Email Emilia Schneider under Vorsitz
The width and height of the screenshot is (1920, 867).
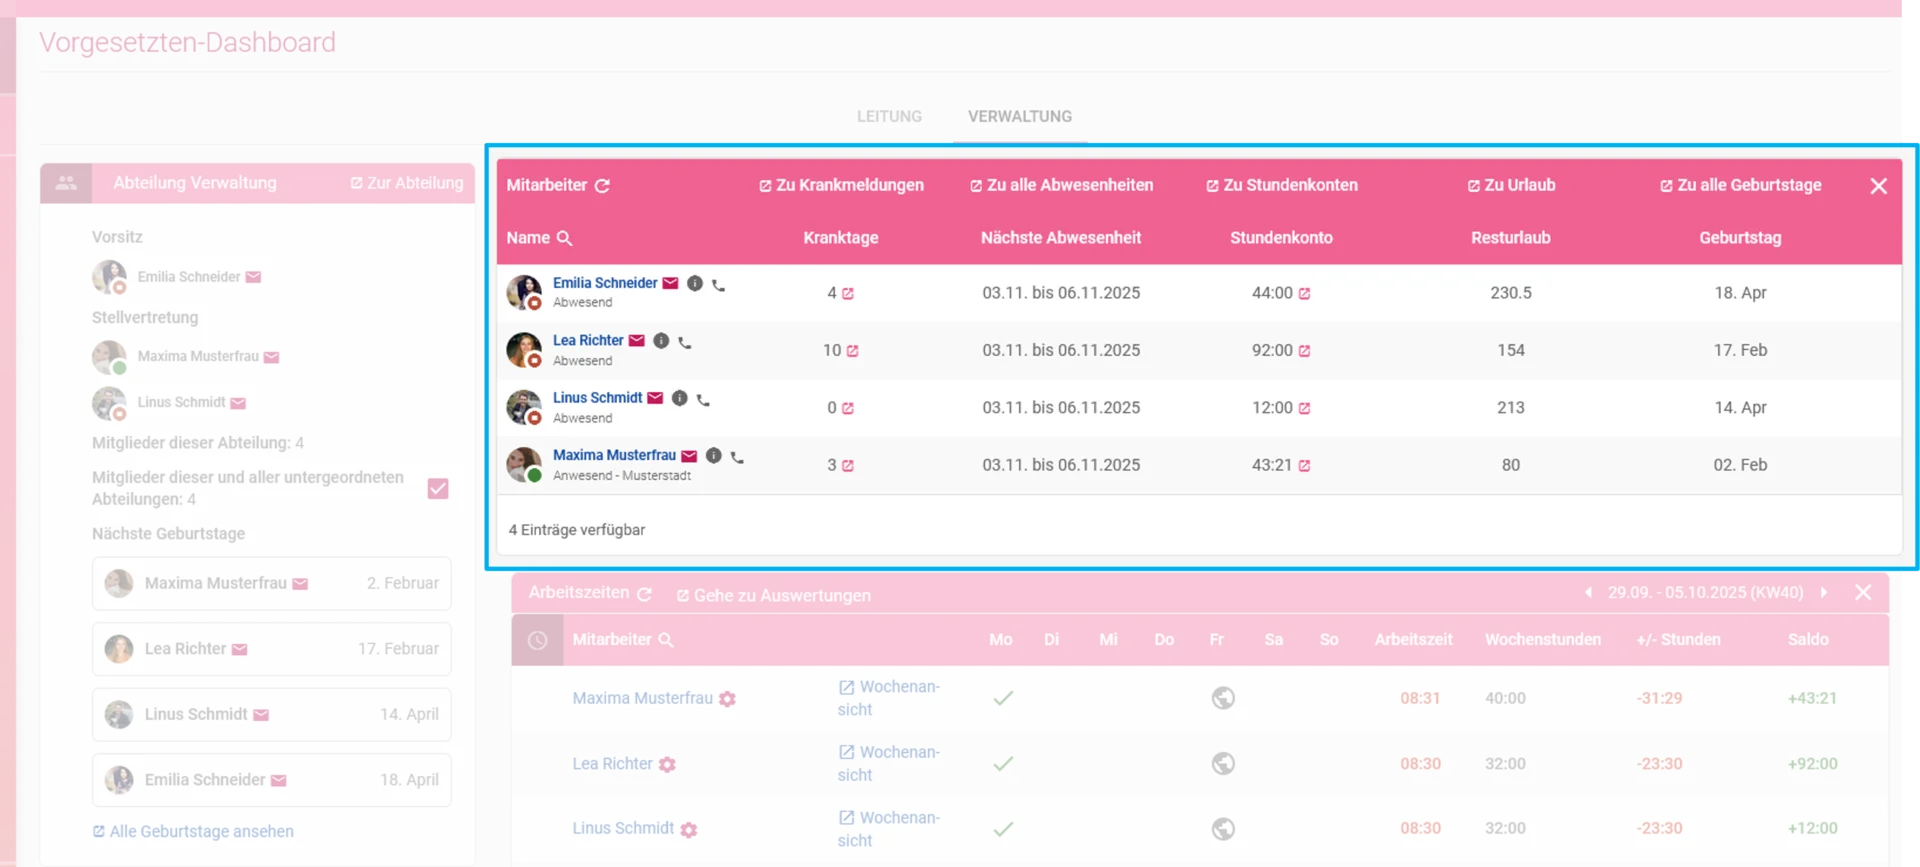[x=254, y=277]
